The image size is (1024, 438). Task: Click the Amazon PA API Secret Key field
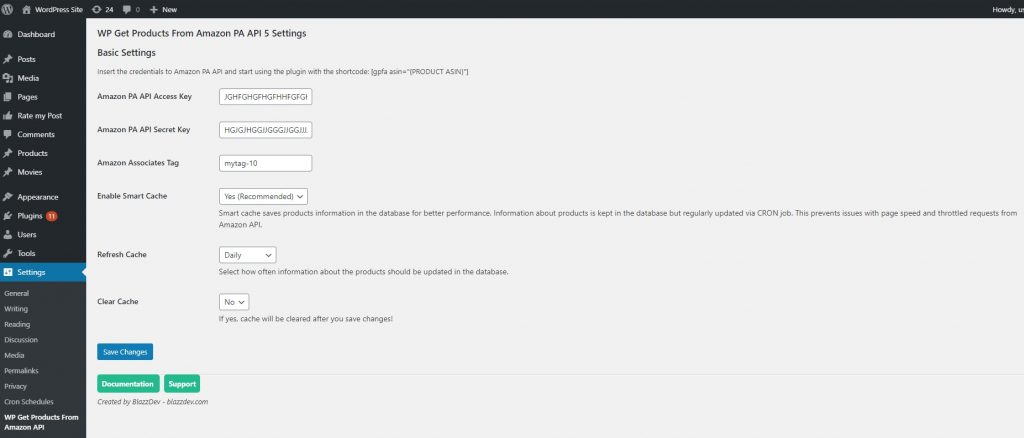tap(266, 130)
